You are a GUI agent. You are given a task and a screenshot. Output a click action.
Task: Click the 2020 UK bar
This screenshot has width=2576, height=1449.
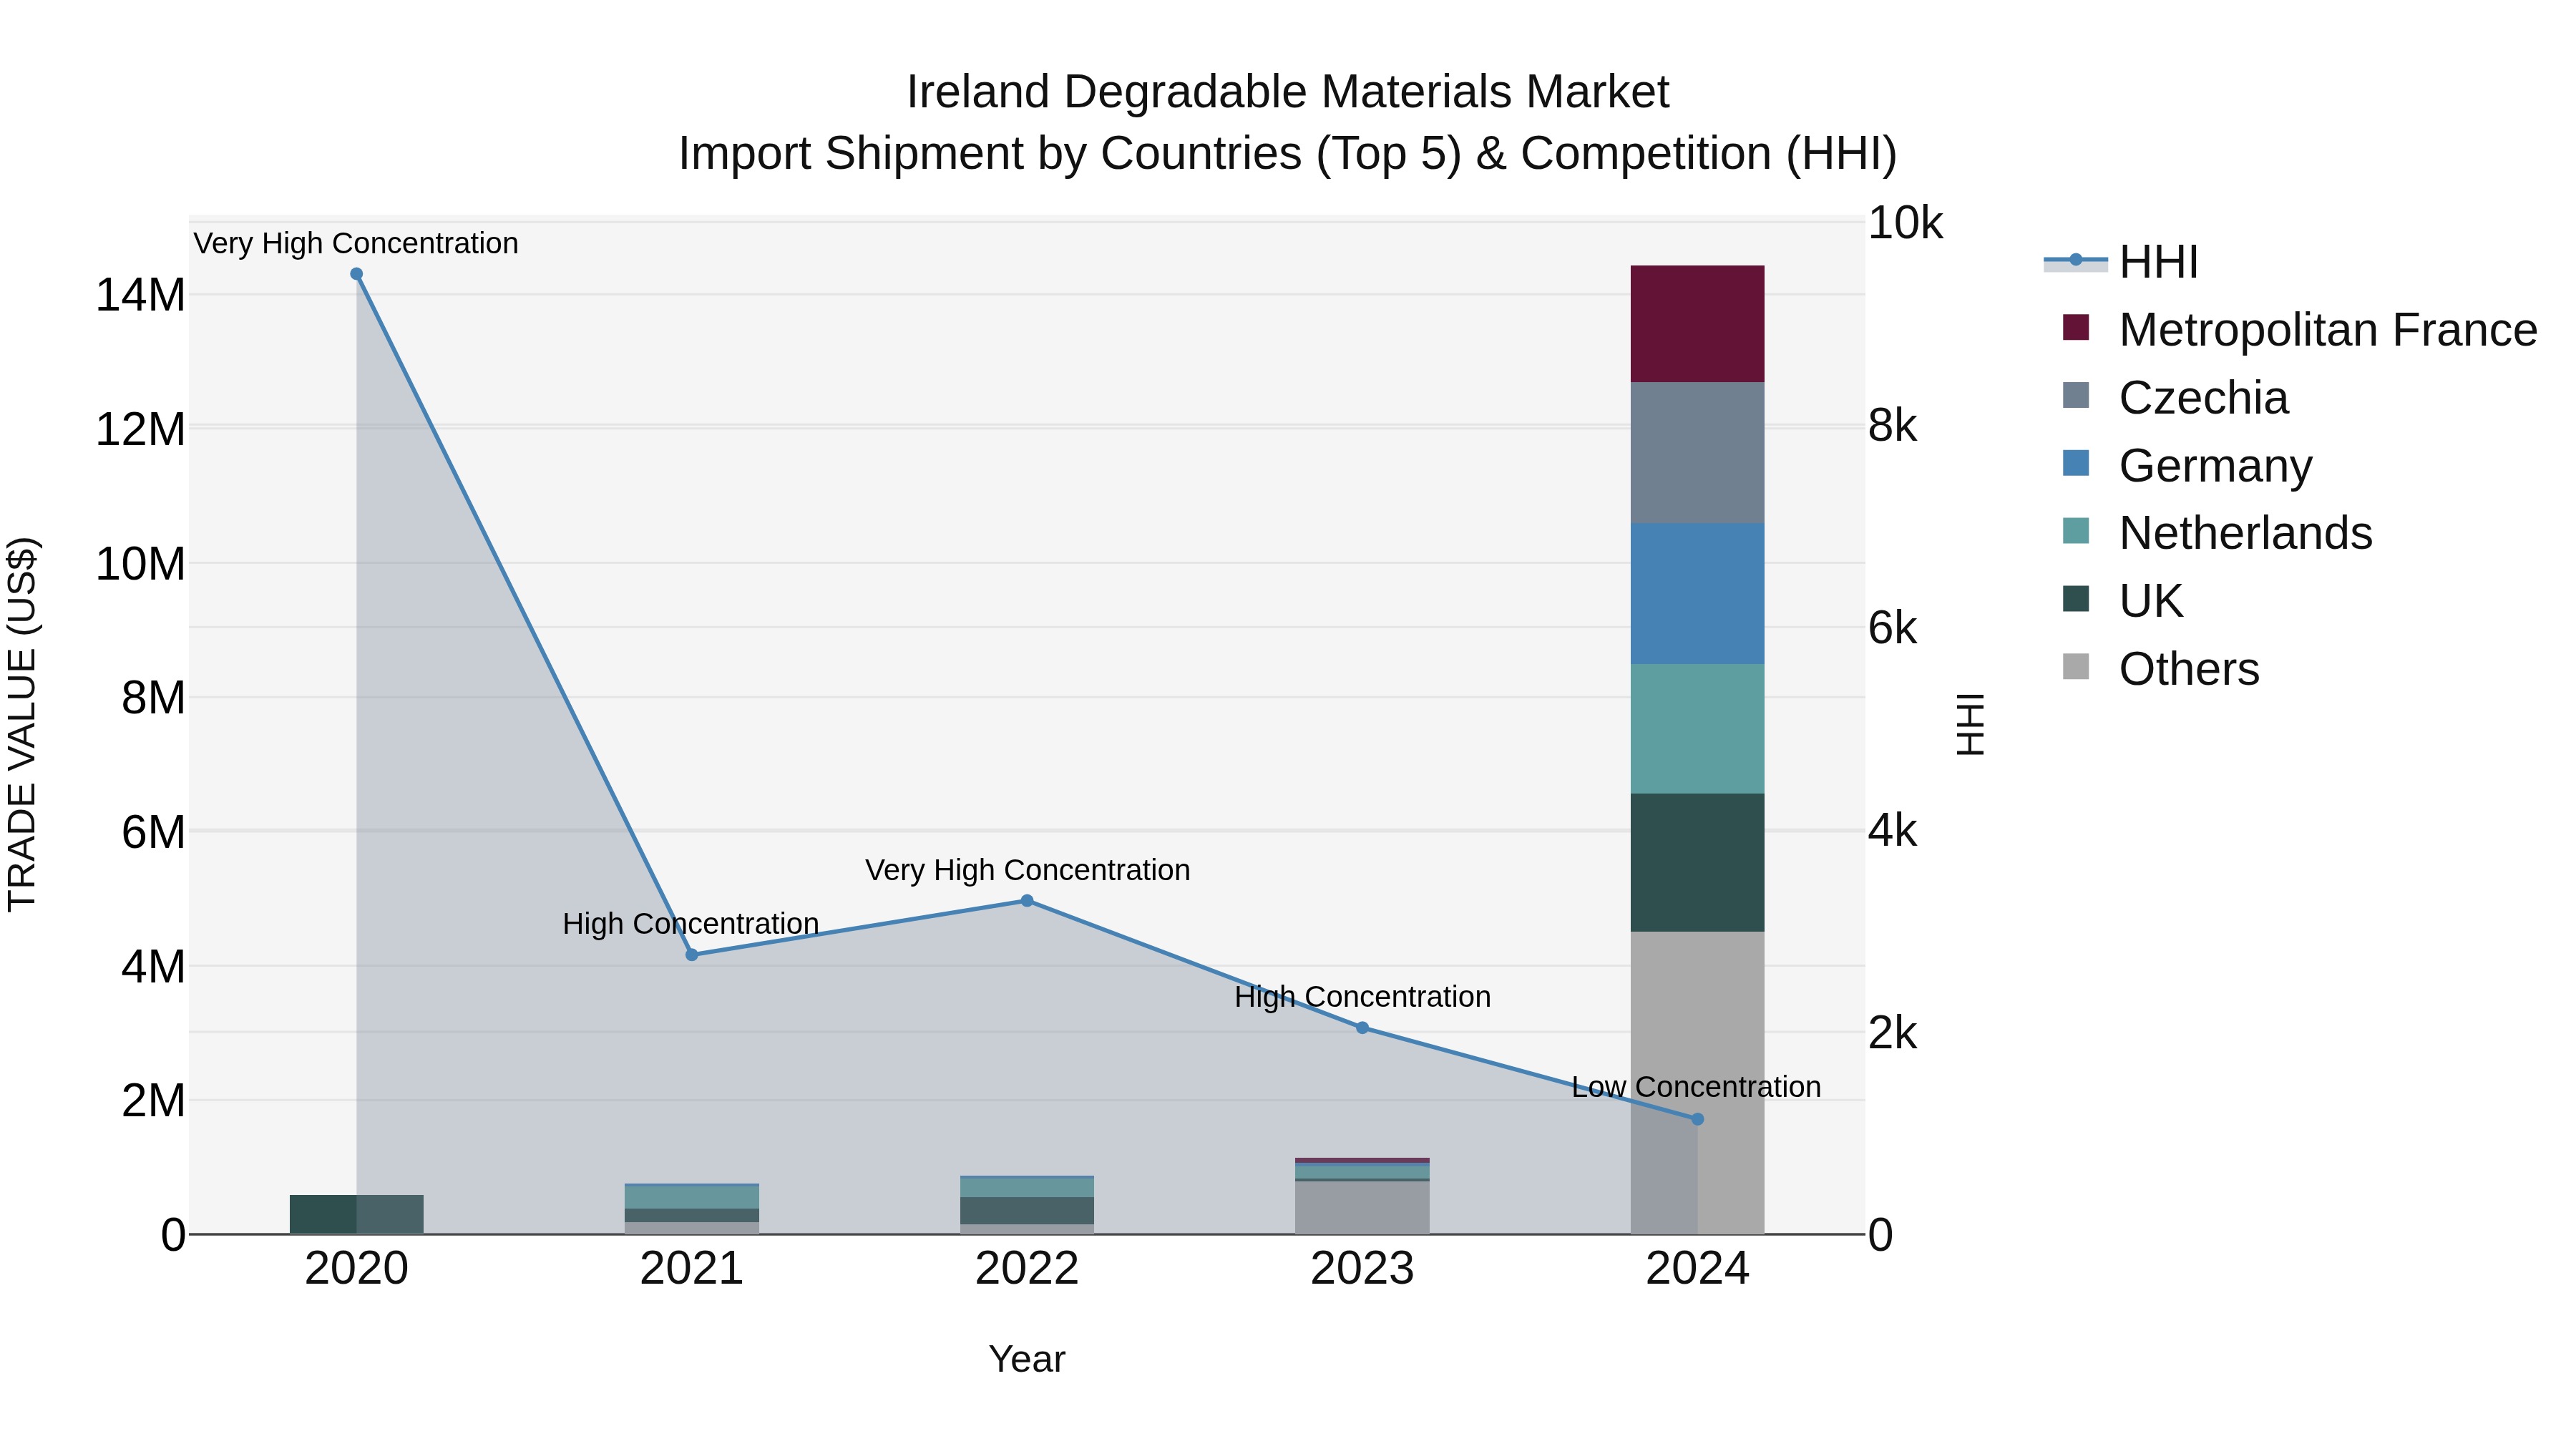[357, 1214]
